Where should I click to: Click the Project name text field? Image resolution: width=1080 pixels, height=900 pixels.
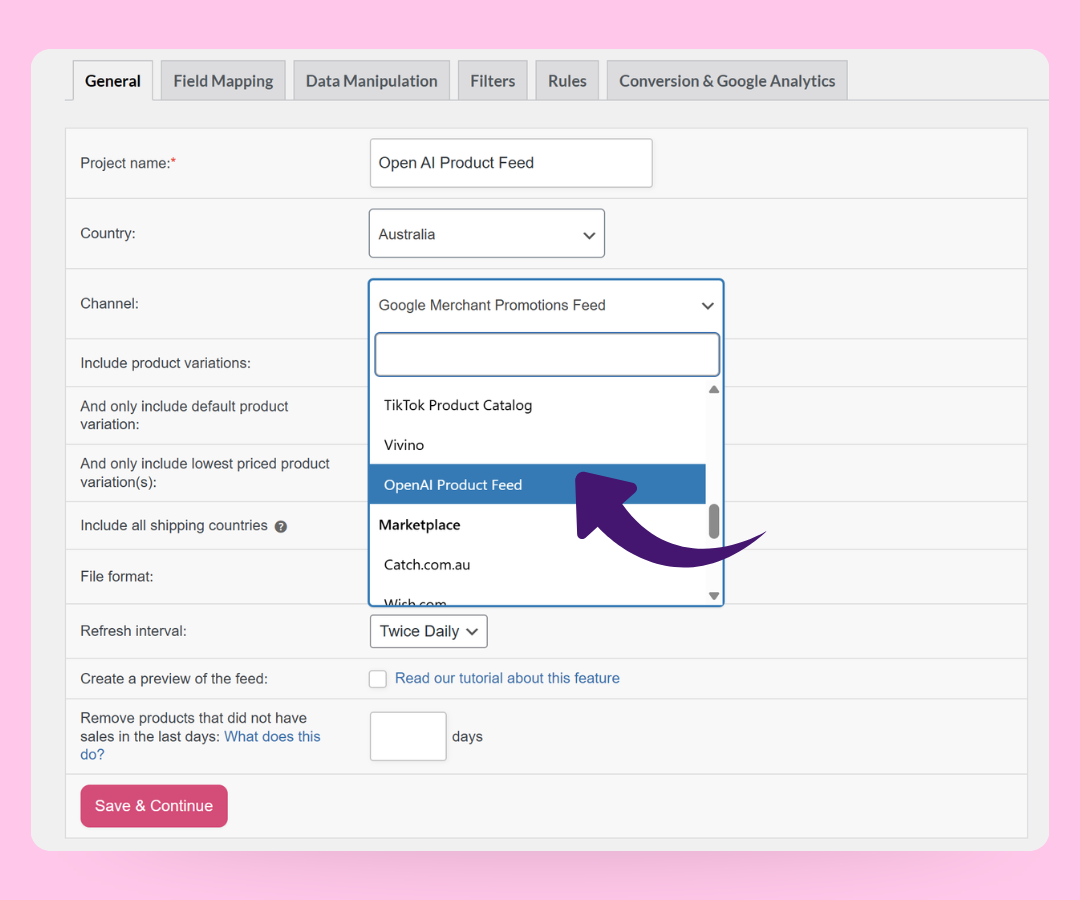pyautogui.click(x=510, y=163)
